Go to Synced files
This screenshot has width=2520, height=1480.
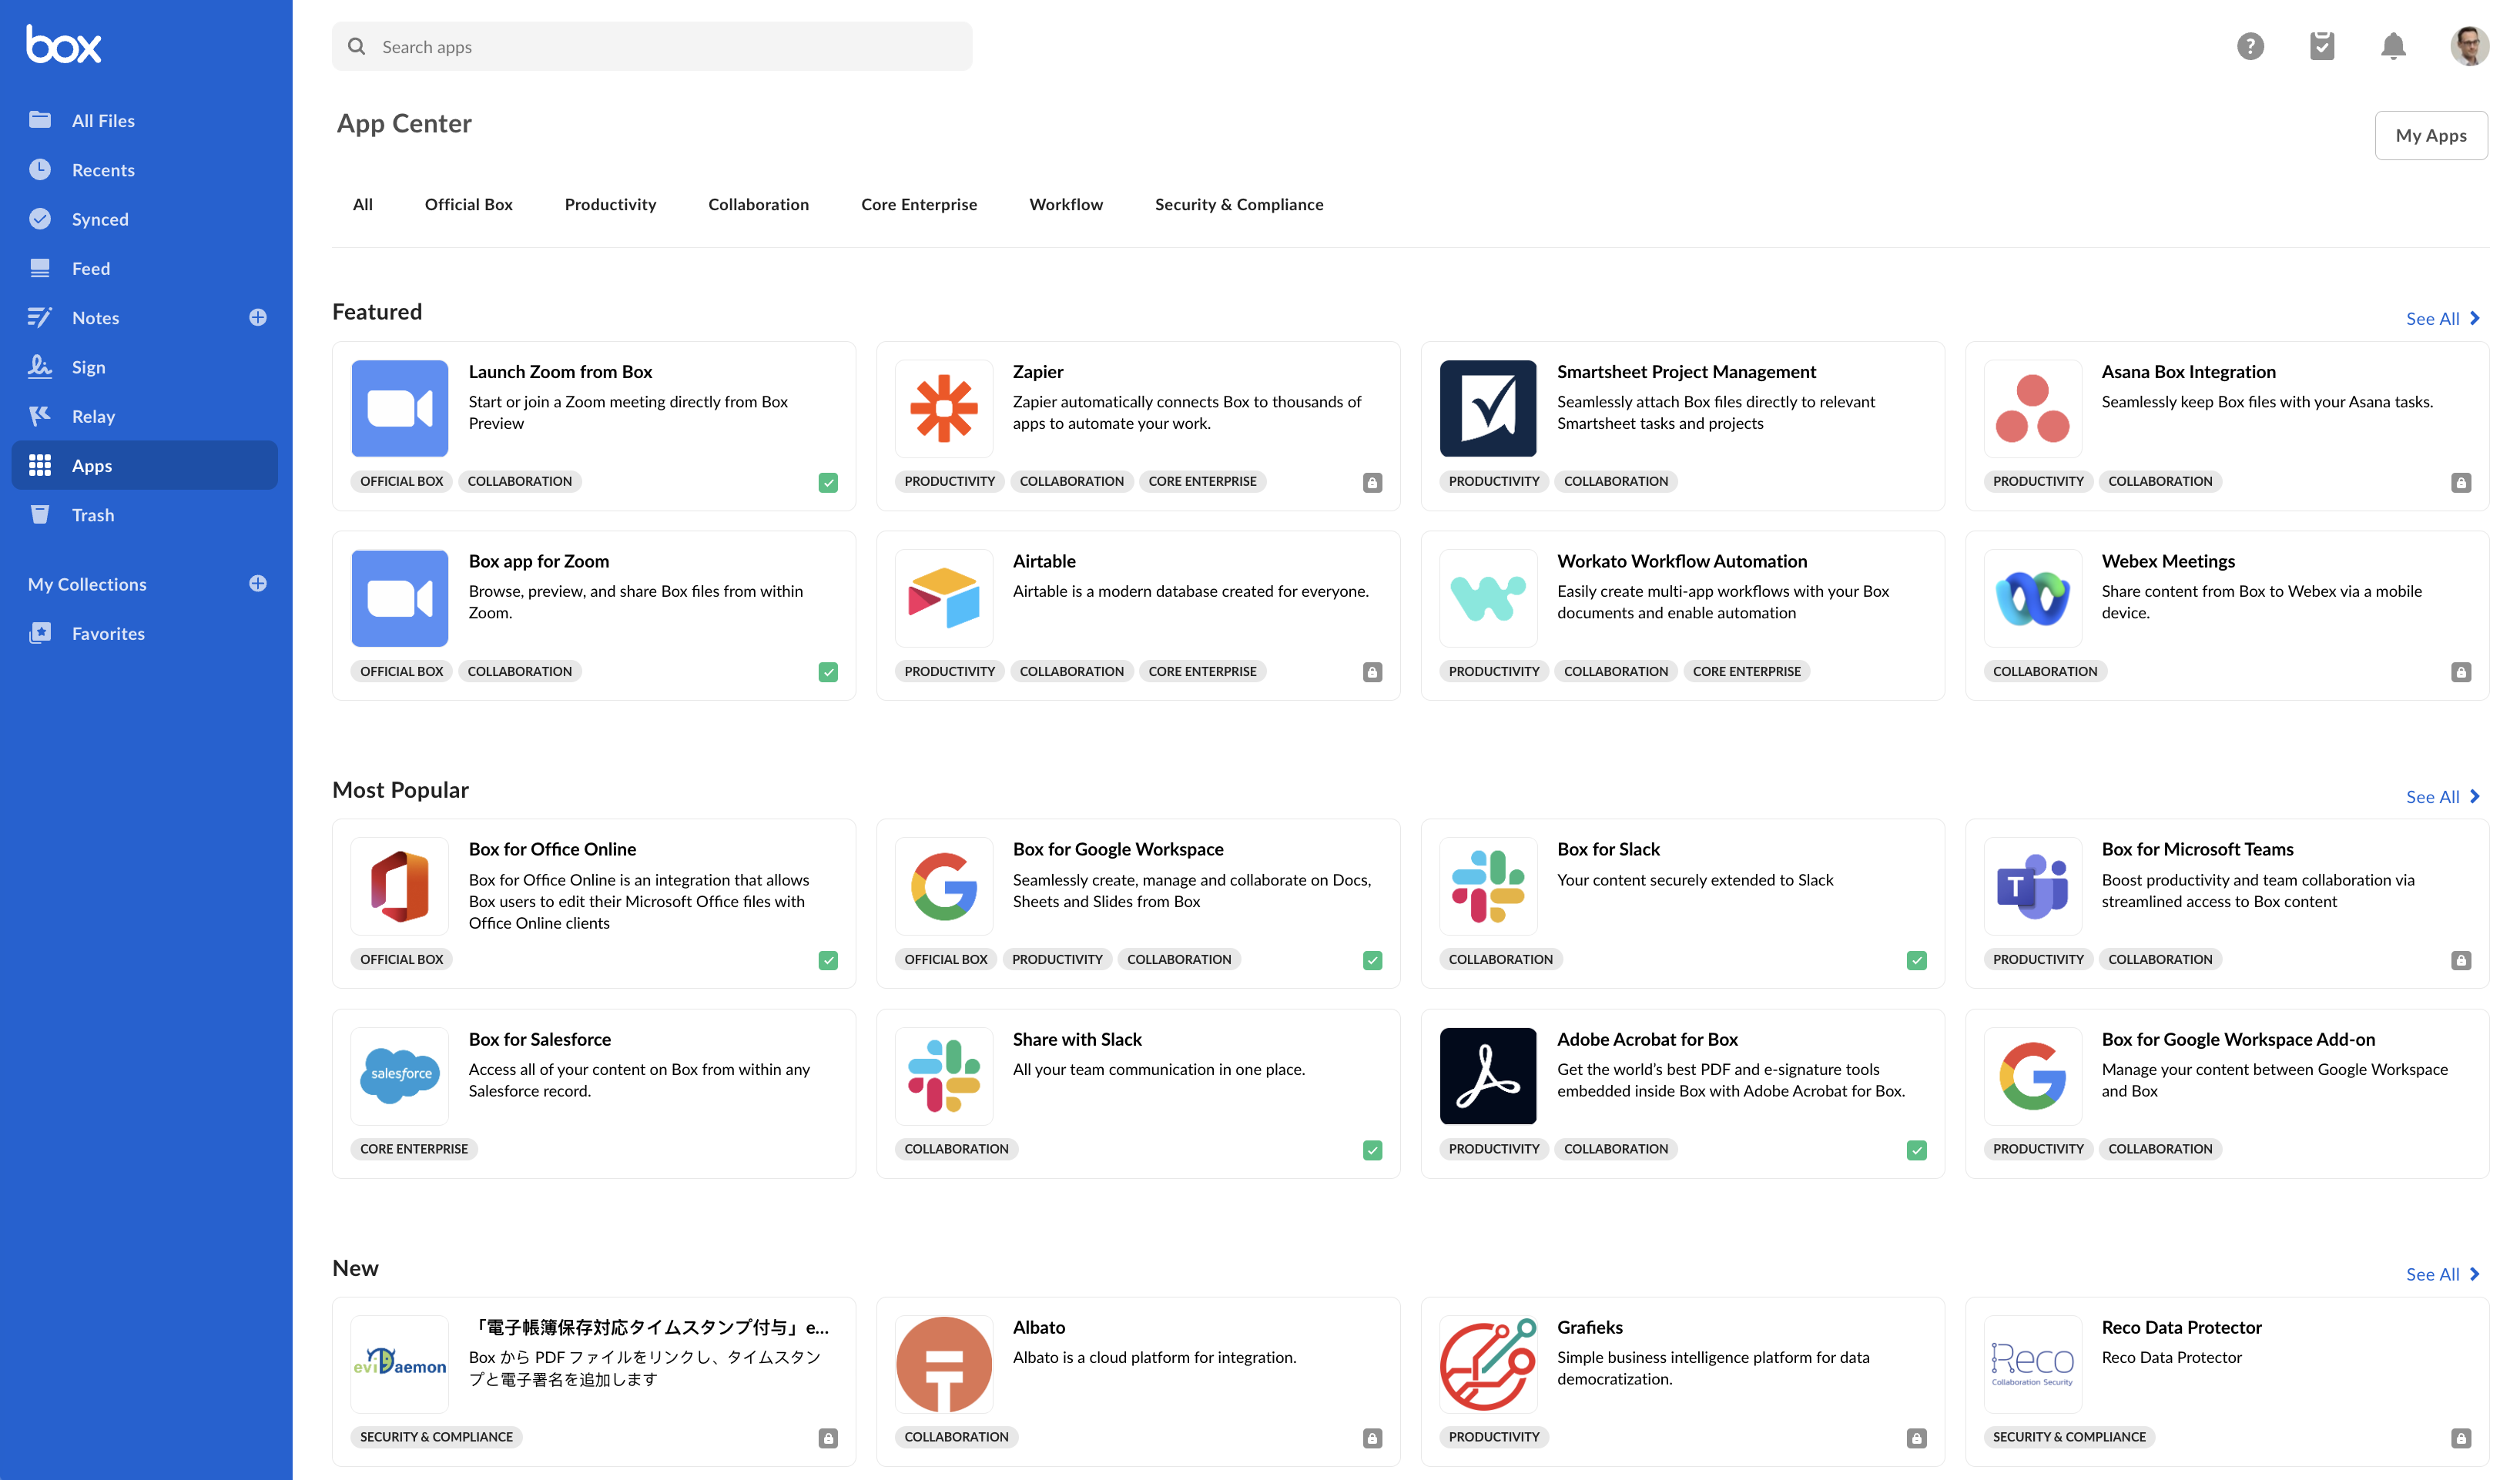tap(145, 218)
